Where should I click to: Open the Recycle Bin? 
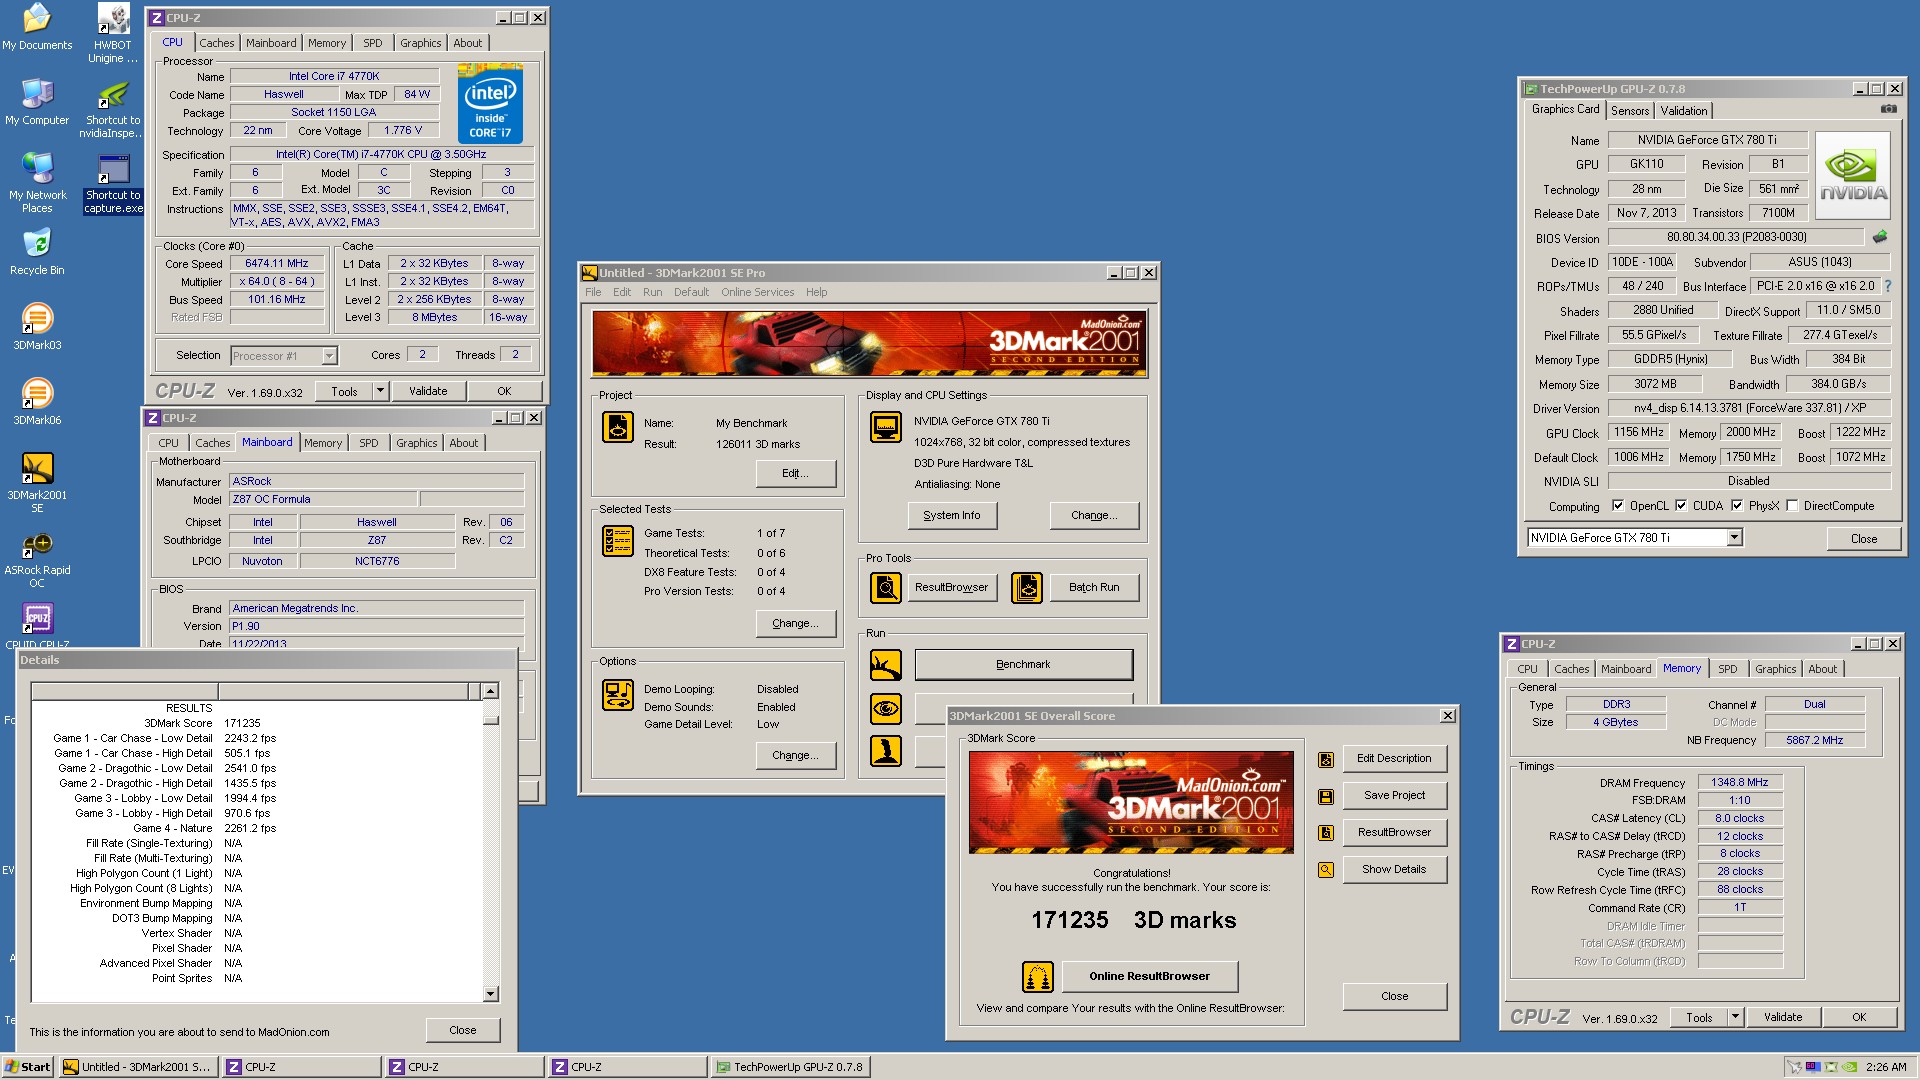point(37,252)
